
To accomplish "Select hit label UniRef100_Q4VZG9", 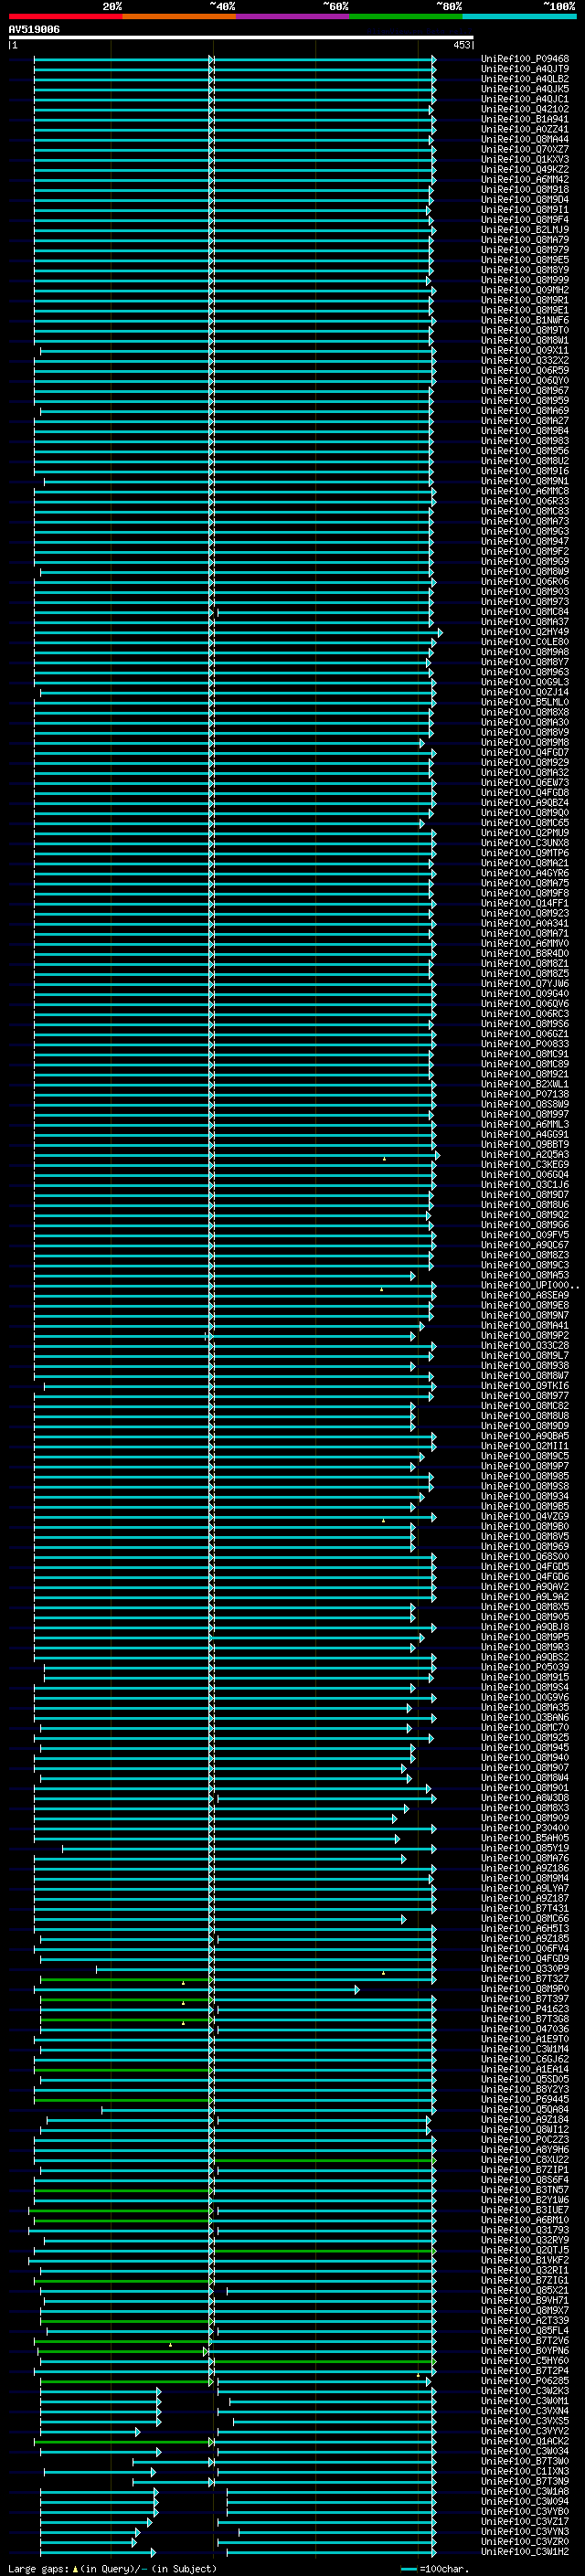I will [x=525, y=1517].
